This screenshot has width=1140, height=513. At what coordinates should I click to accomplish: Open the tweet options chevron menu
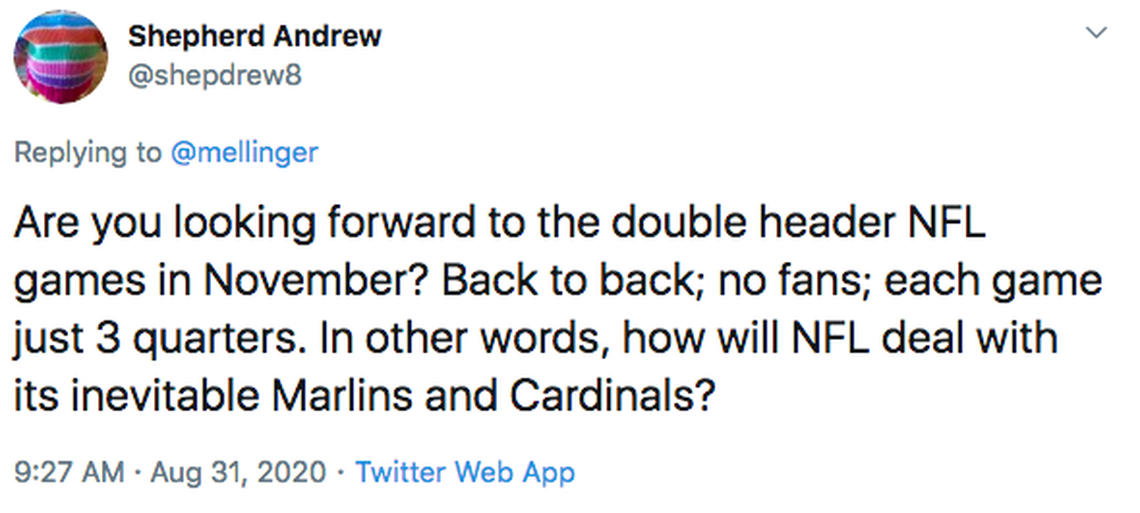(x=1097, y=33)
